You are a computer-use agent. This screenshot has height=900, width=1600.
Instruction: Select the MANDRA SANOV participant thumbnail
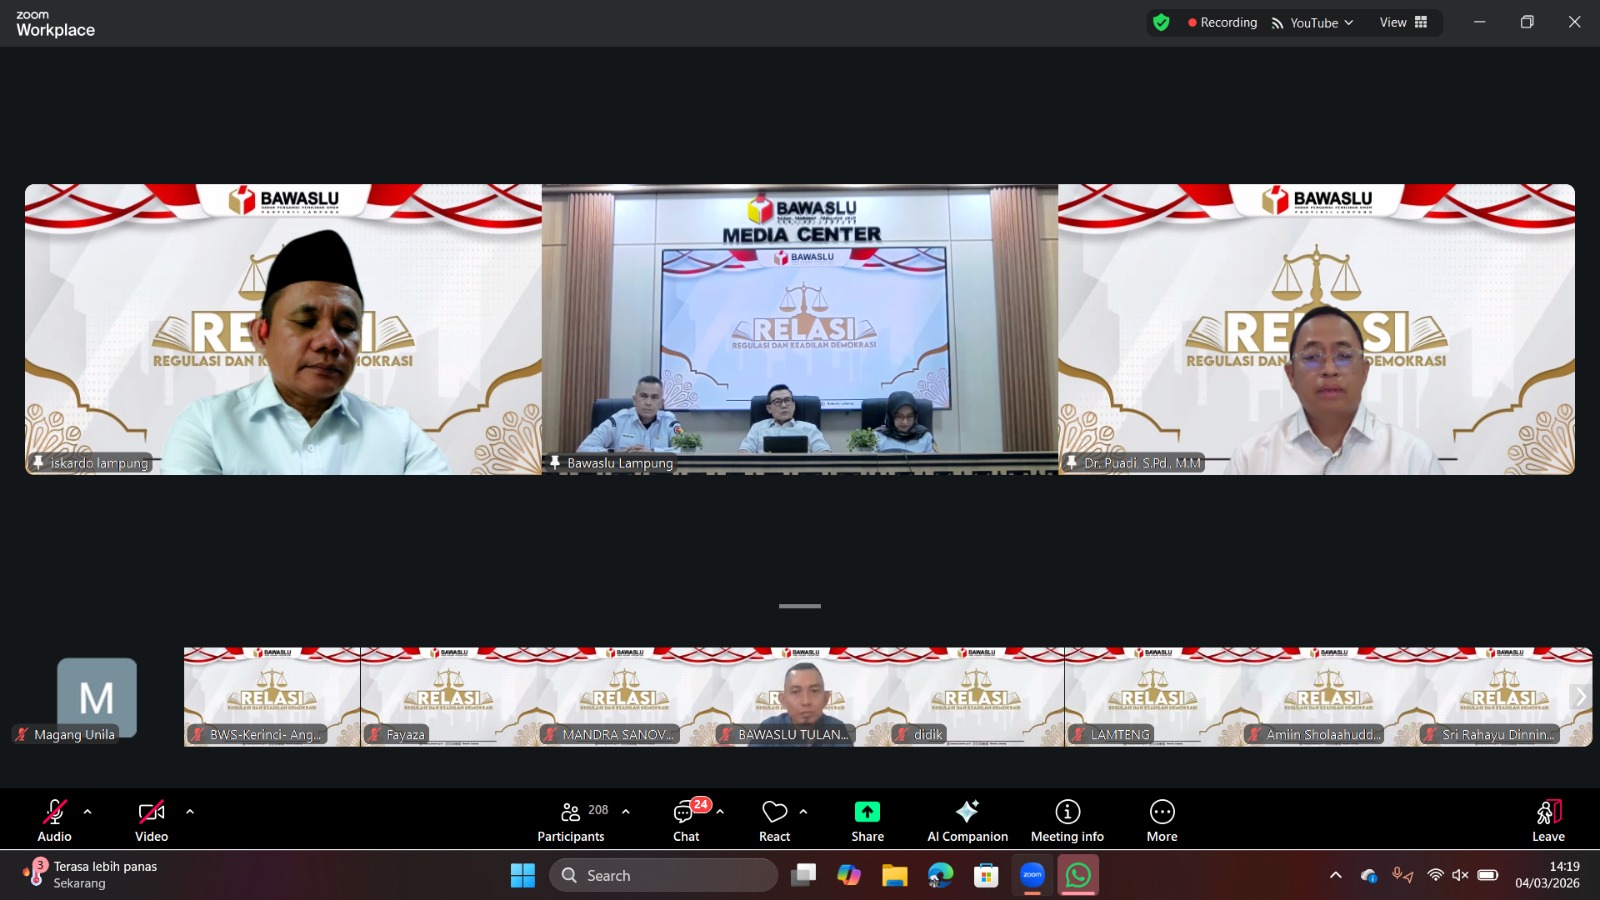tap(624, 697)
